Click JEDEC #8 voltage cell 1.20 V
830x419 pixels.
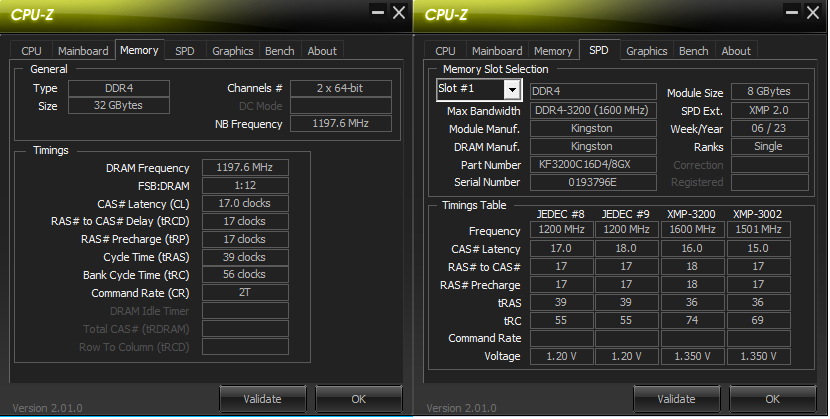click(x=562, y=357)
